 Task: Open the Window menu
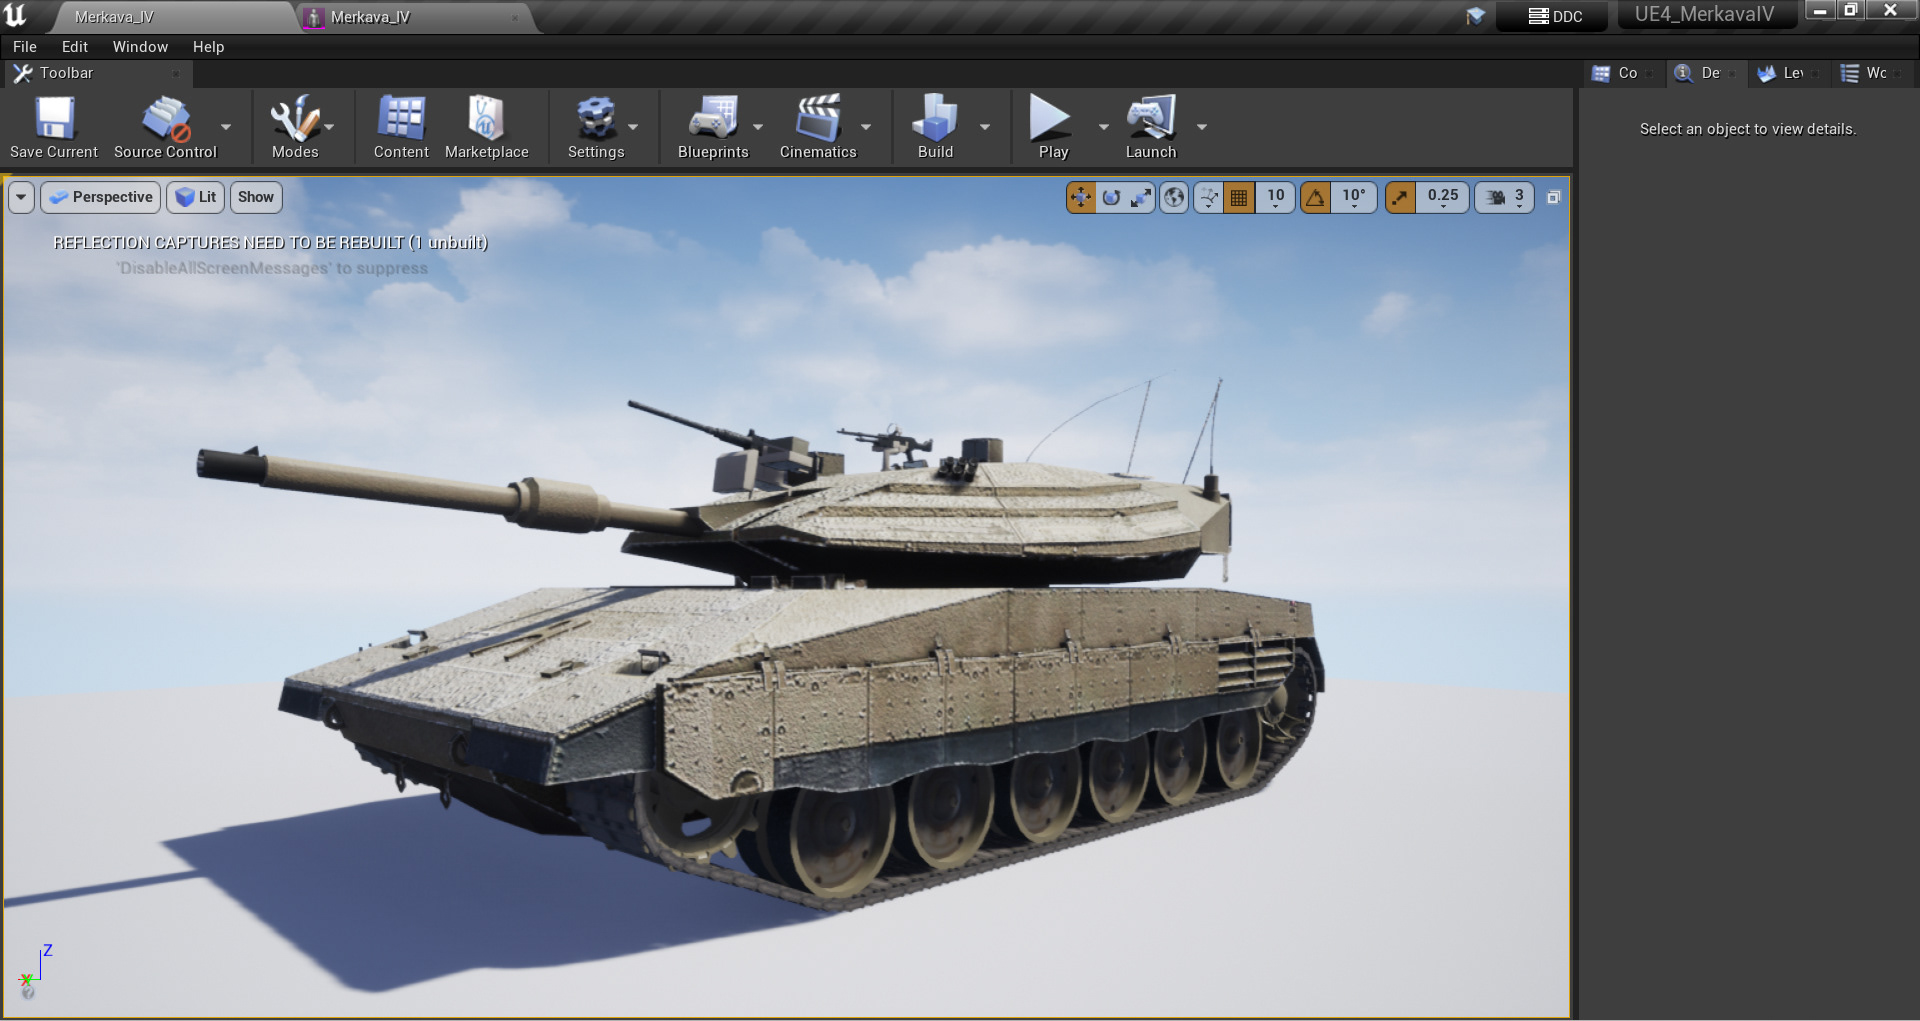coord(140,47)
